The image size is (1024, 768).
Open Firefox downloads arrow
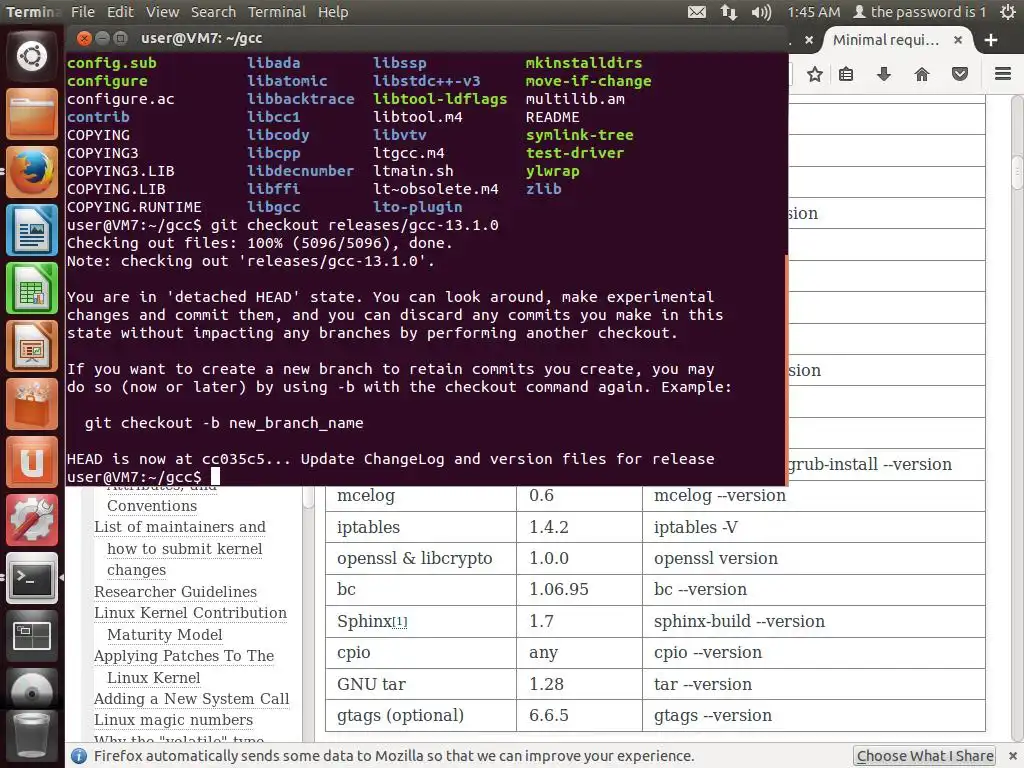point(884,74)
